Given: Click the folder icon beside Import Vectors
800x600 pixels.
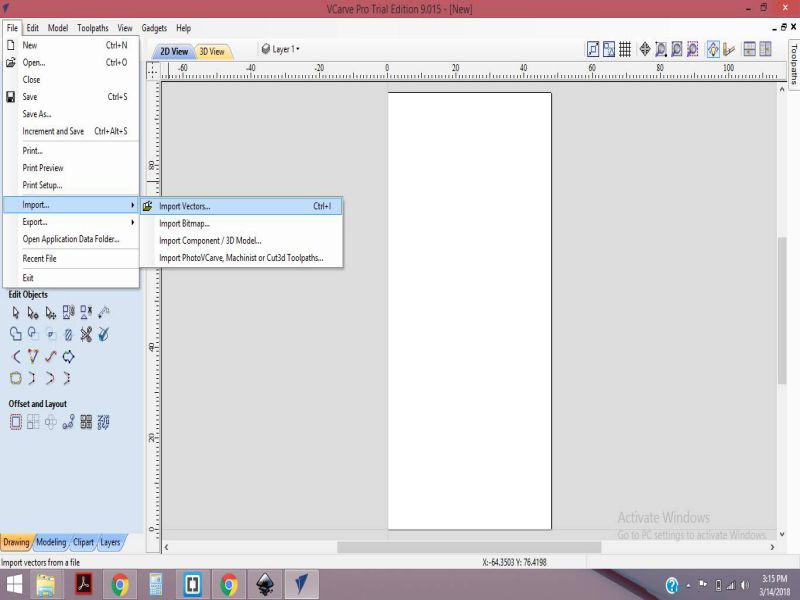Looking at the screenshot, I should point(147,206).
